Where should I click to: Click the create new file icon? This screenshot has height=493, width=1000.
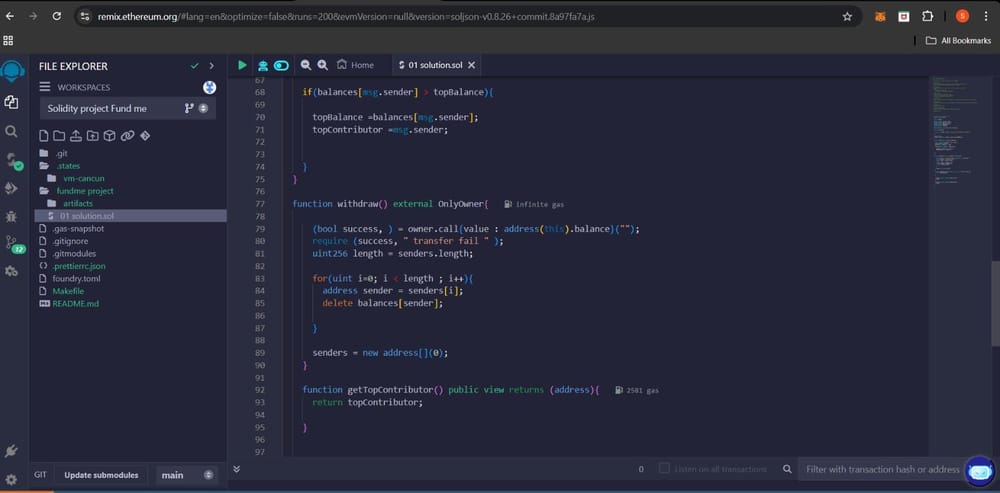[x=43, y=136]
